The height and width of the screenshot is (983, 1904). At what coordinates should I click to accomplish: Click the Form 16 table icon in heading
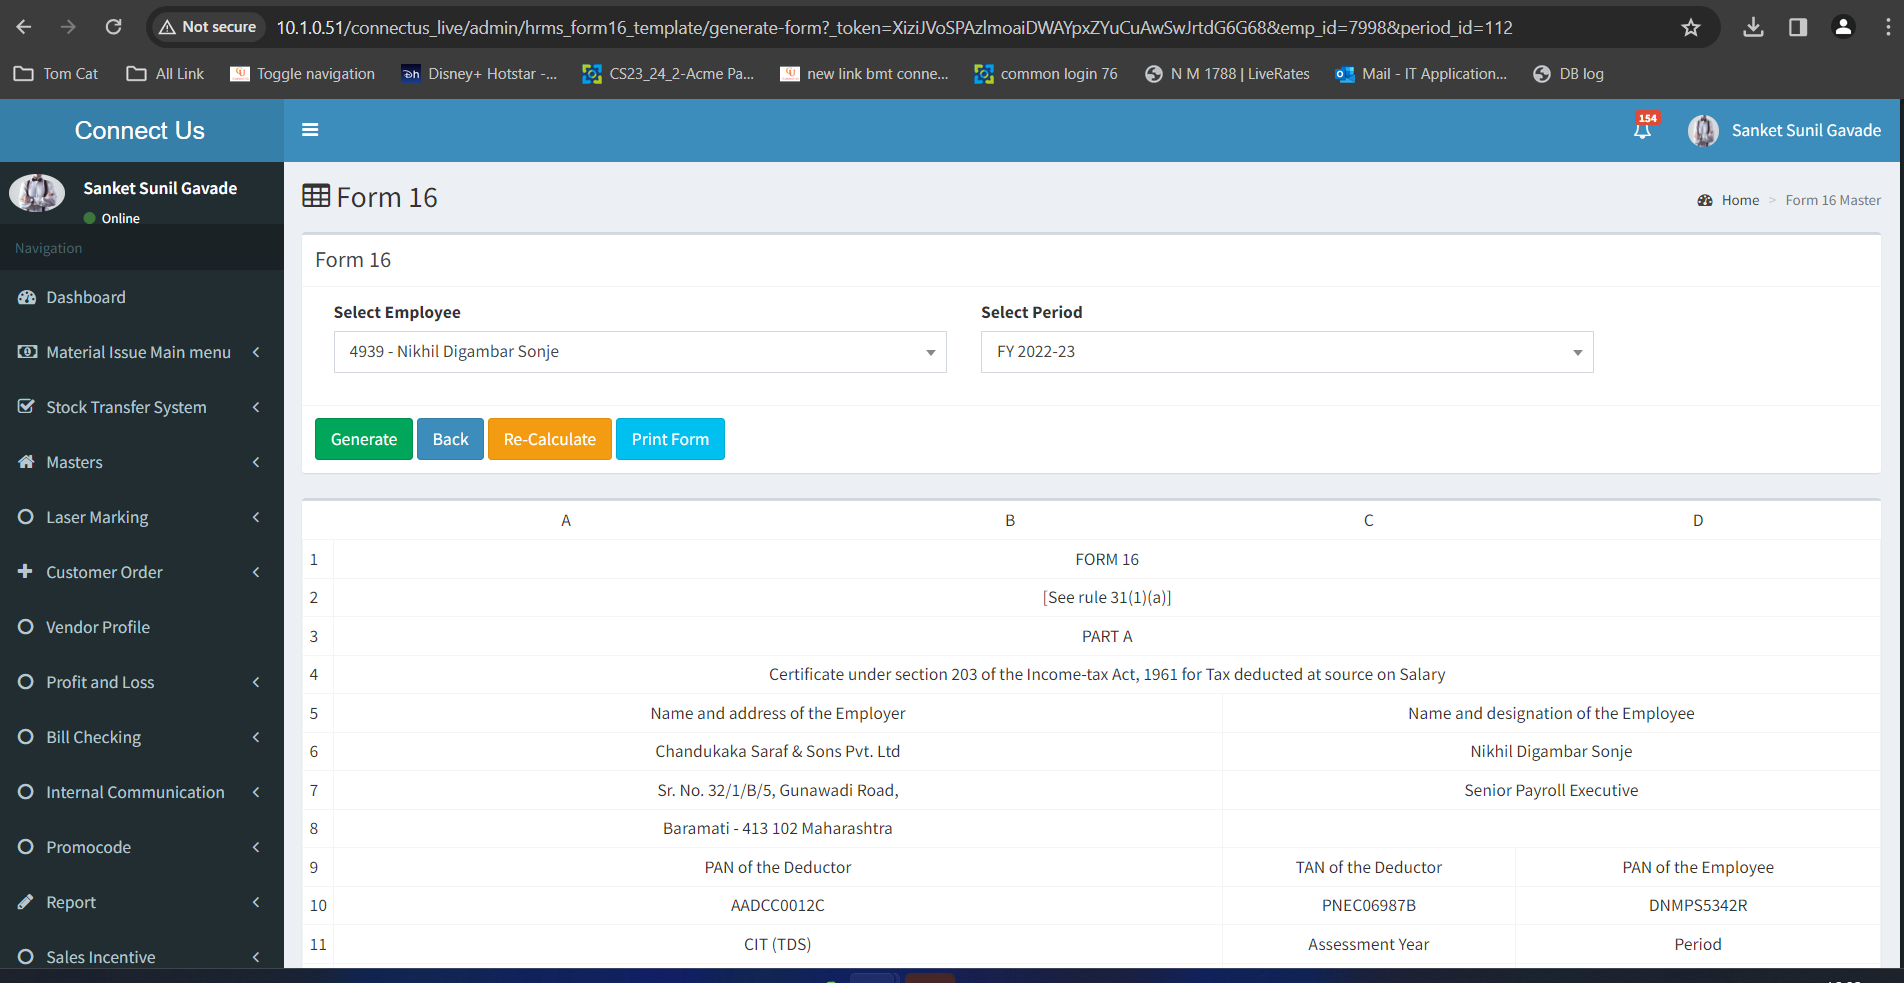[x=316, y=196]
